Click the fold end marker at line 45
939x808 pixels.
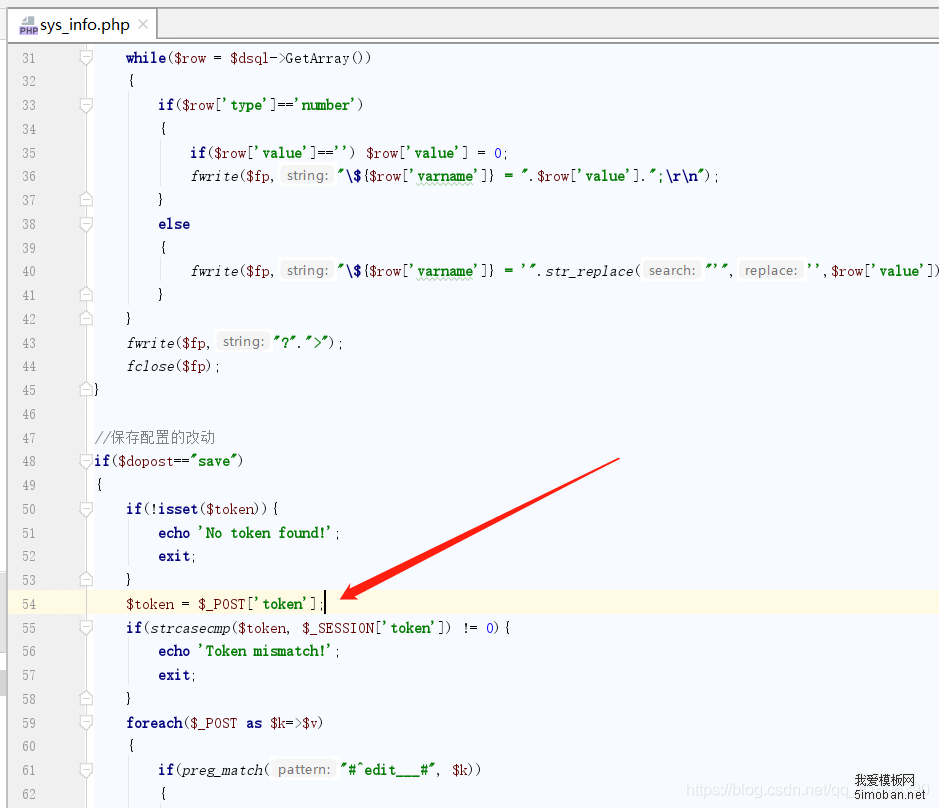[87, 390]
